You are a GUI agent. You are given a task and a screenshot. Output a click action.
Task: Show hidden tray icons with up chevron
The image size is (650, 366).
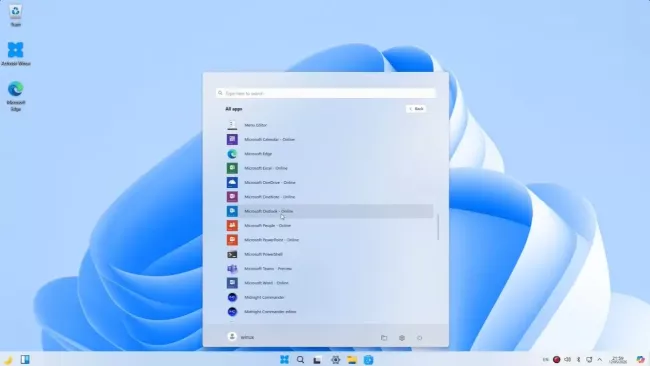pos(599,359)
